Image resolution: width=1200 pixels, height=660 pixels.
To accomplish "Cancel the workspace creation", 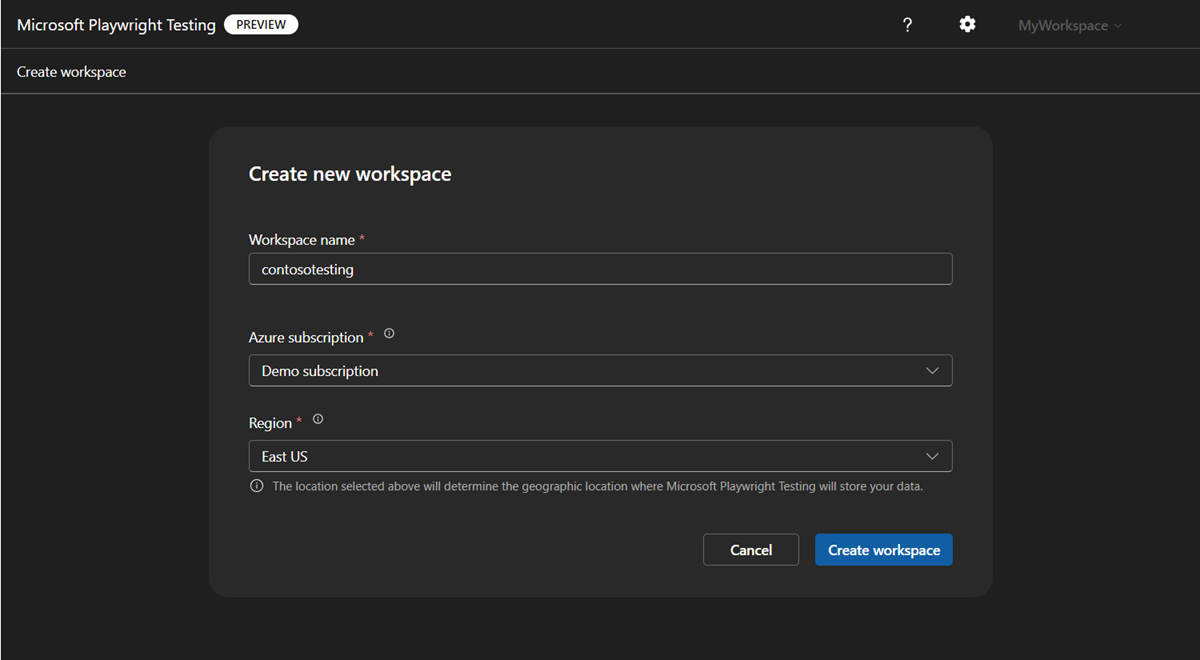I will pos(751,549).
